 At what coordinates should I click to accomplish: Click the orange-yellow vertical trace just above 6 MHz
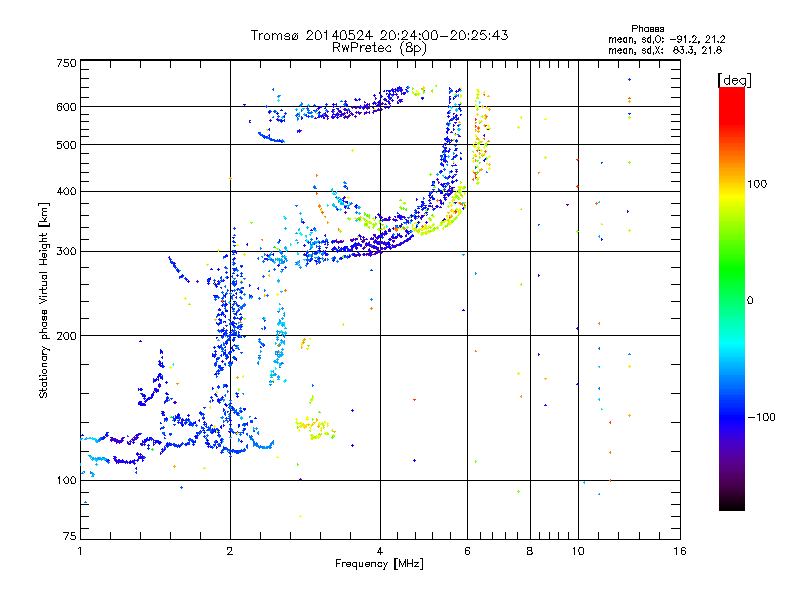tap(481, 137)
